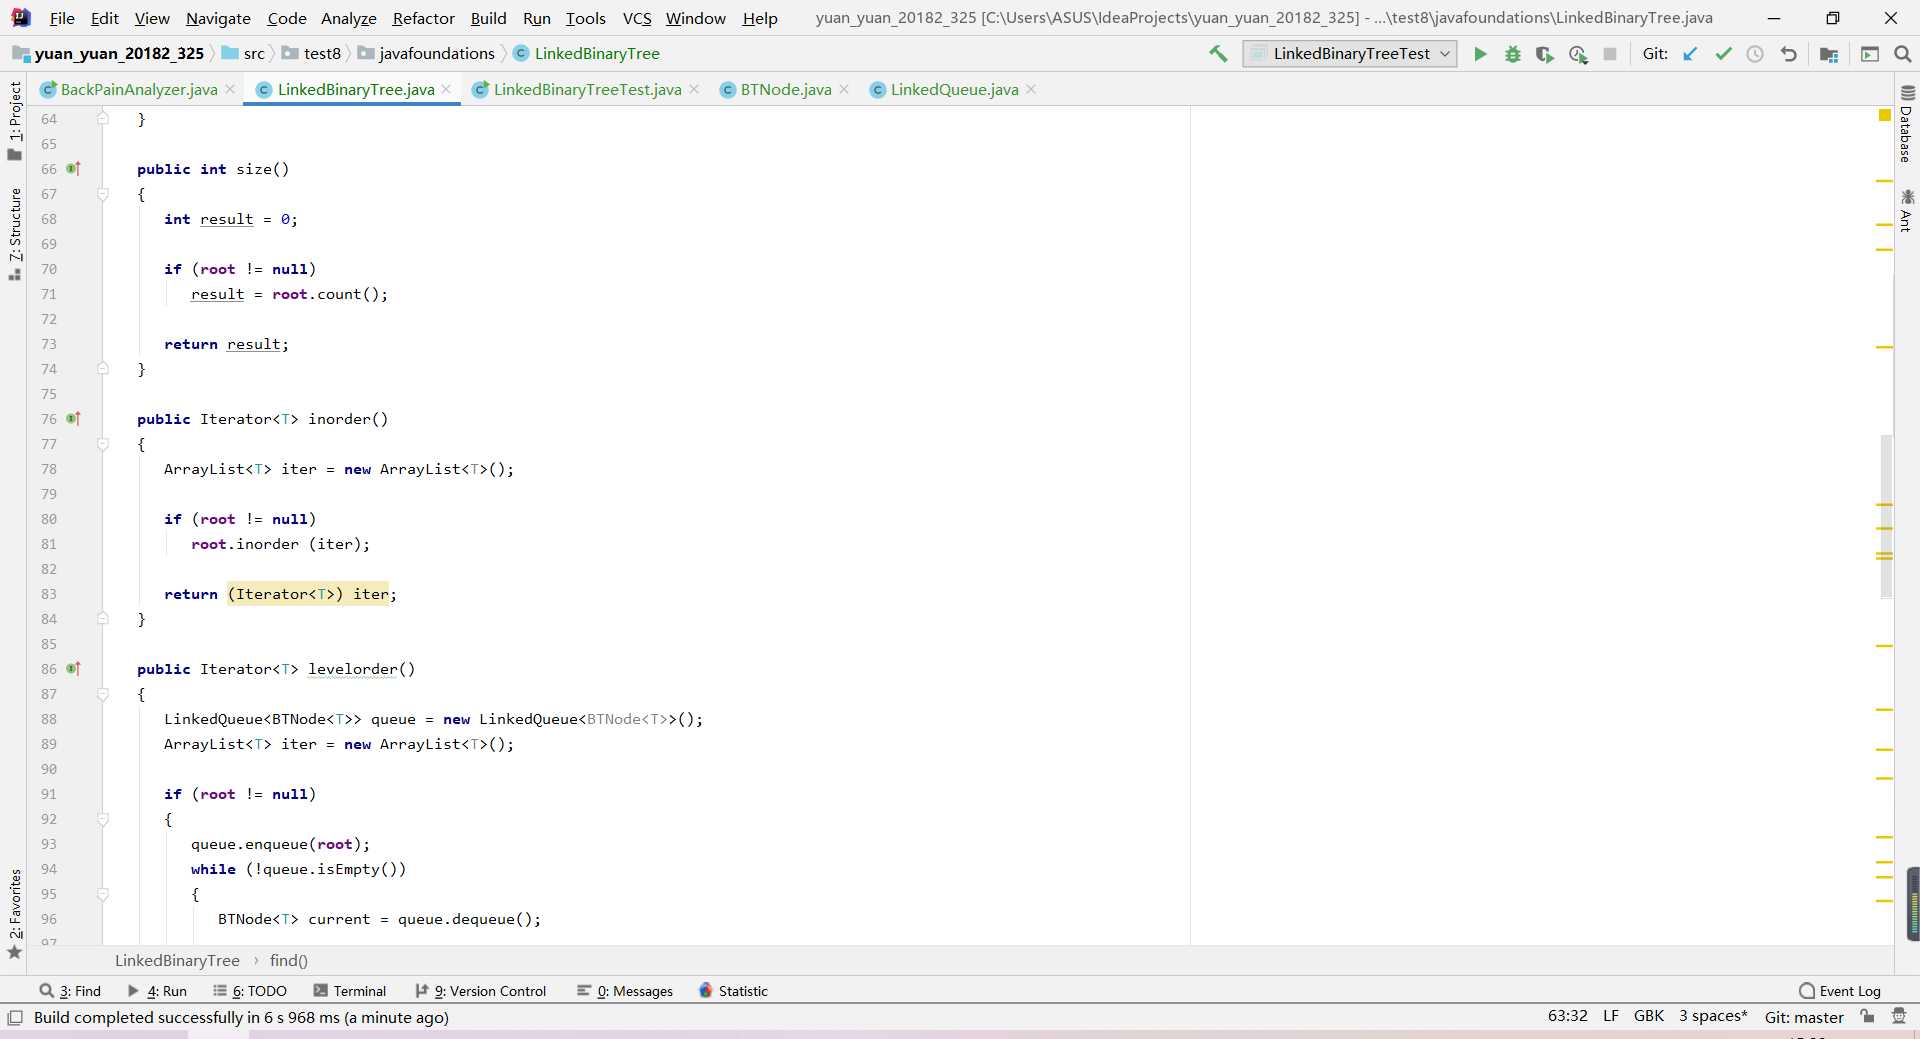Open the Terminal tool window
This screenshot has width=1920, height=1039.
click(x=350, y=991)
